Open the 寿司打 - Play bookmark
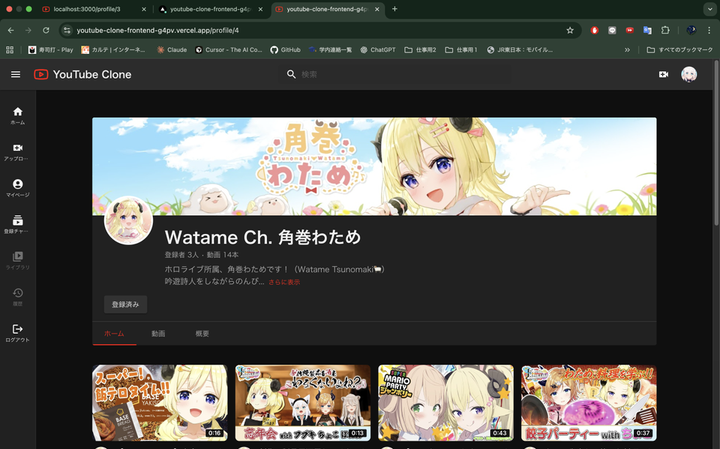The image size is (720, 449). click(x=51, y=50)
